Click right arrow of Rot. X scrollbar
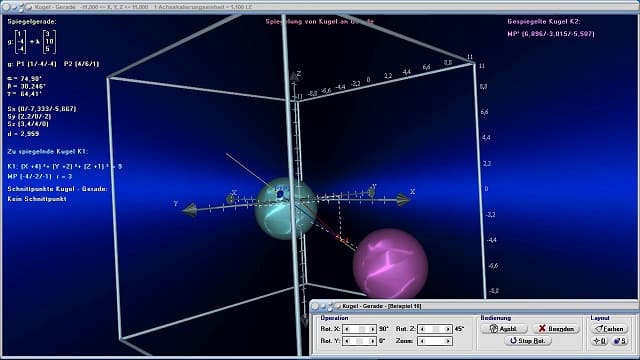Image resolution: width=640 pixels, height=360 pixels. 372,329
